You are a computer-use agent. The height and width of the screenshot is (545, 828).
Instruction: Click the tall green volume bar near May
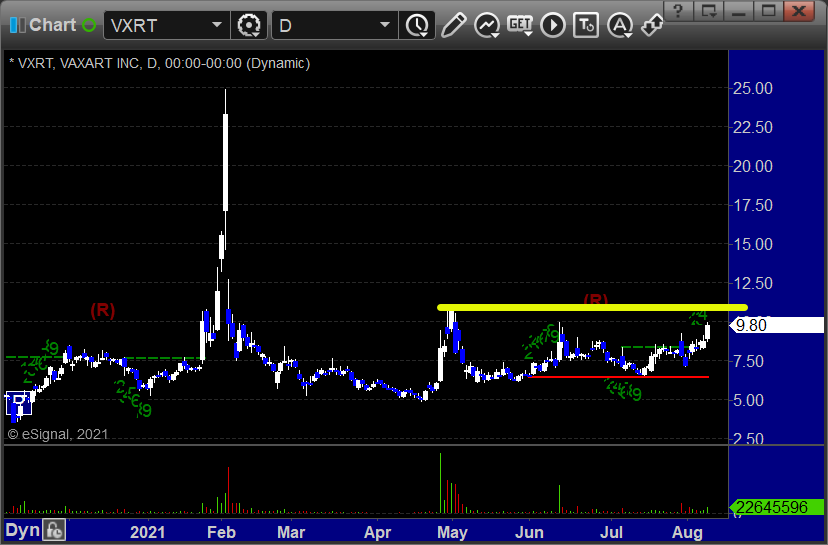440,483
